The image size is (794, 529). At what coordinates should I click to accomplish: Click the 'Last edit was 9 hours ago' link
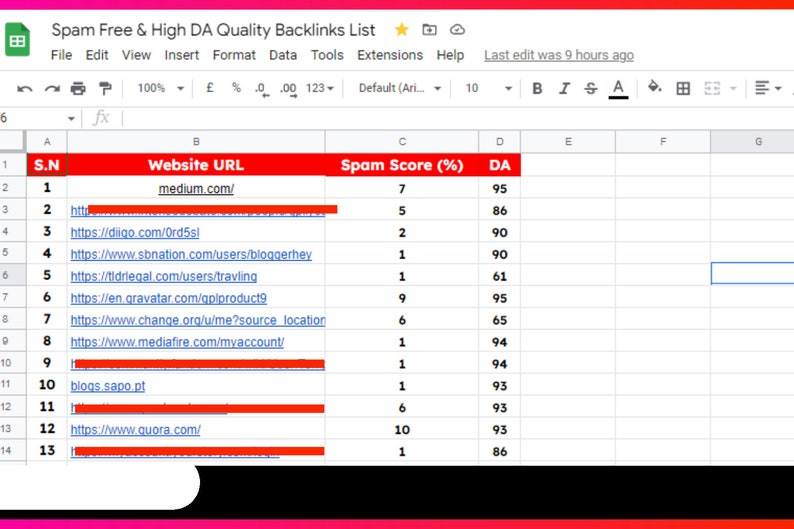click(x=558, y=55)
